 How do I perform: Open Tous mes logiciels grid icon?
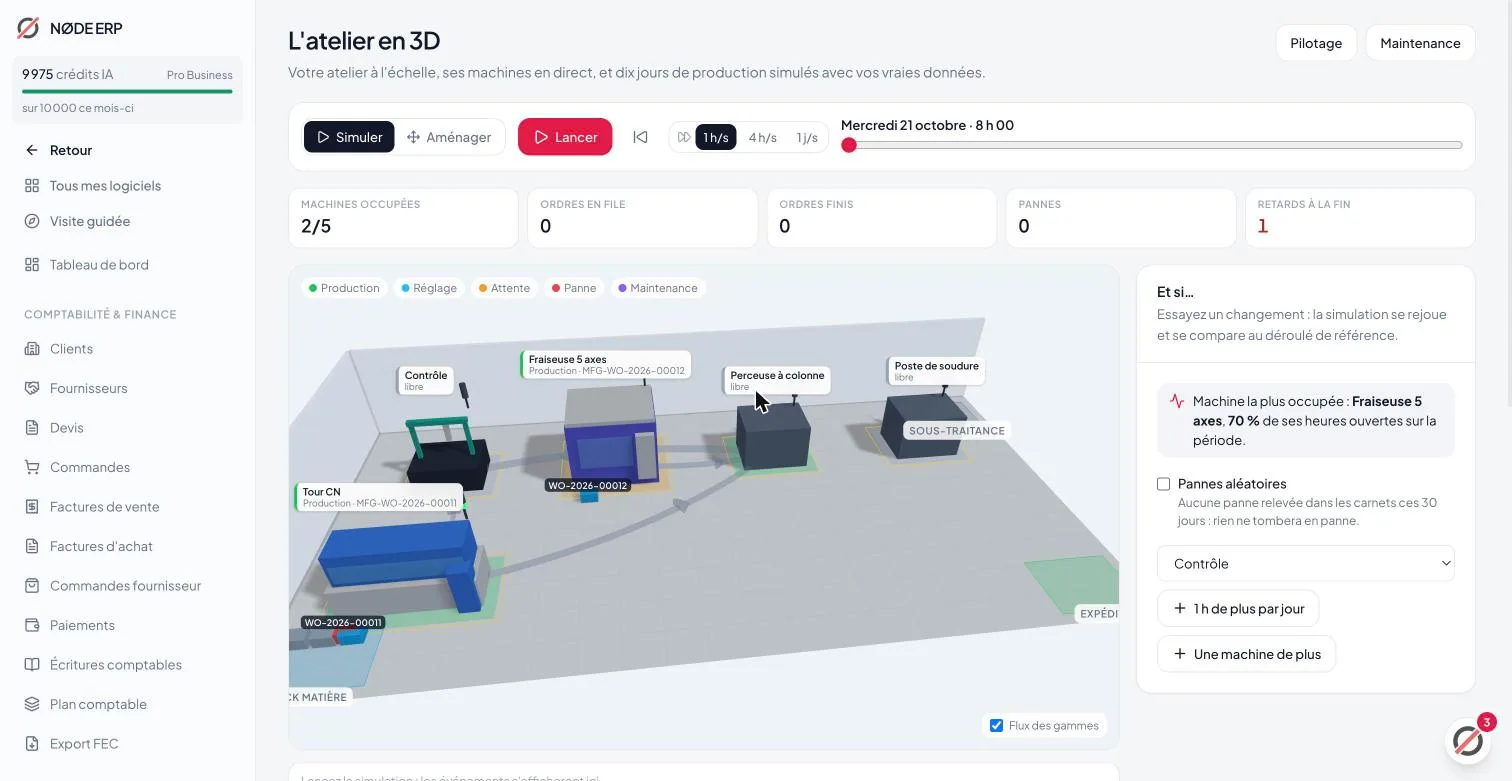click(32, 186)
